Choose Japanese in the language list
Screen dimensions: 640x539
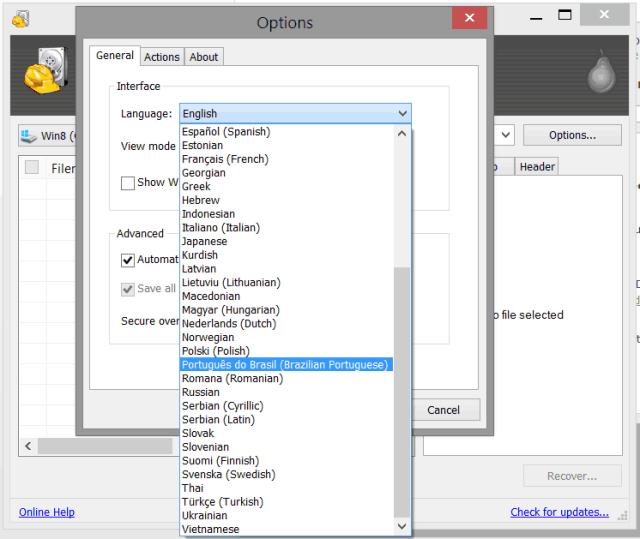pos(205,241)
